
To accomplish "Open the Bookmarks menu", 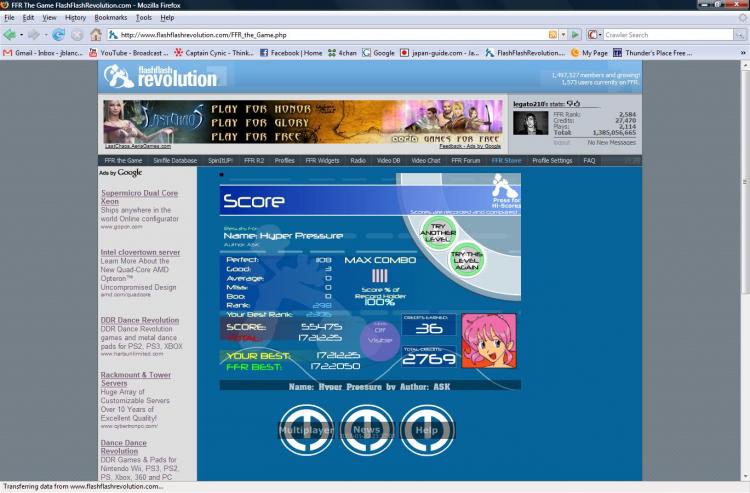I will (x=110, y=18).
